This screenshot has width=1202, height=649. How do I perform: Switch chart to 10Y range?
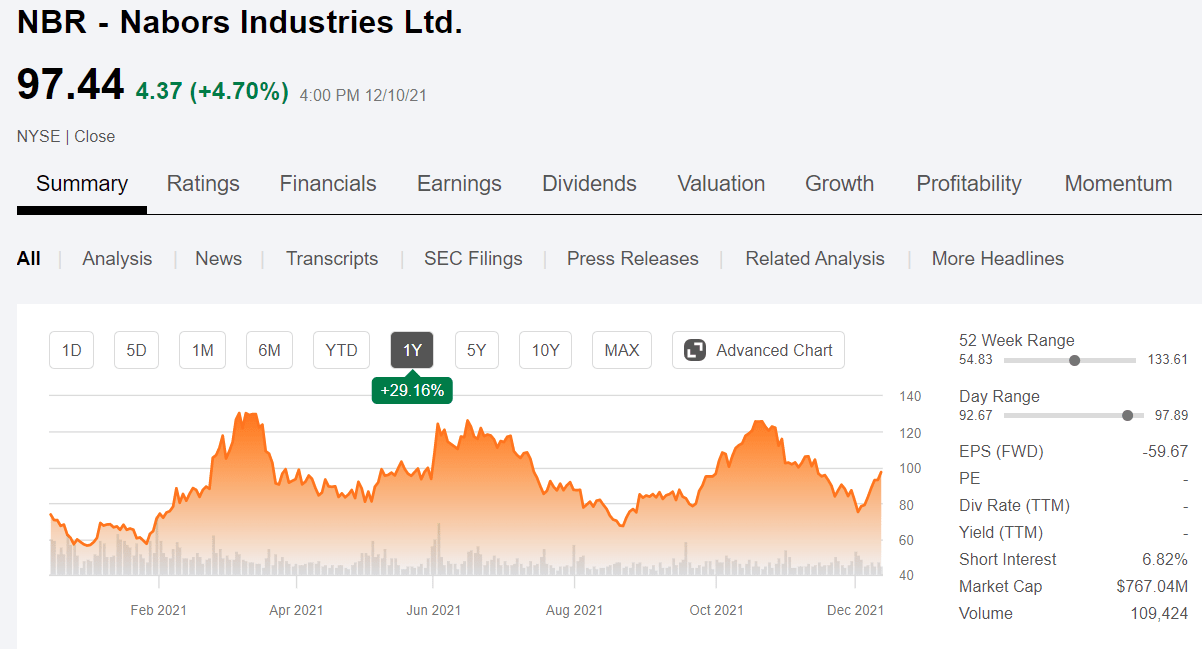tap(546, 350)
